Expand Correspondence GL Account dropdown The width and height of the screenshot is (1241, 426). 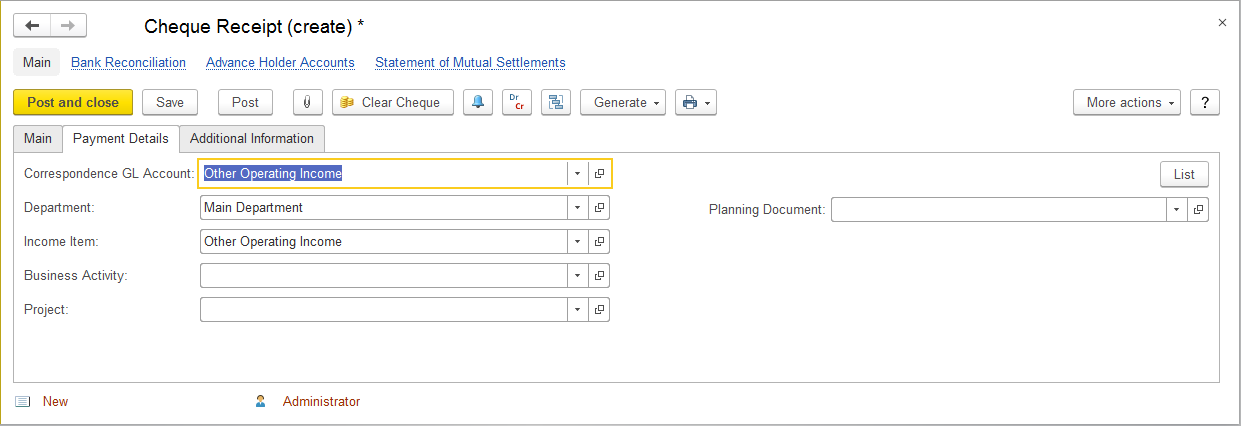[x=577, y=174]
